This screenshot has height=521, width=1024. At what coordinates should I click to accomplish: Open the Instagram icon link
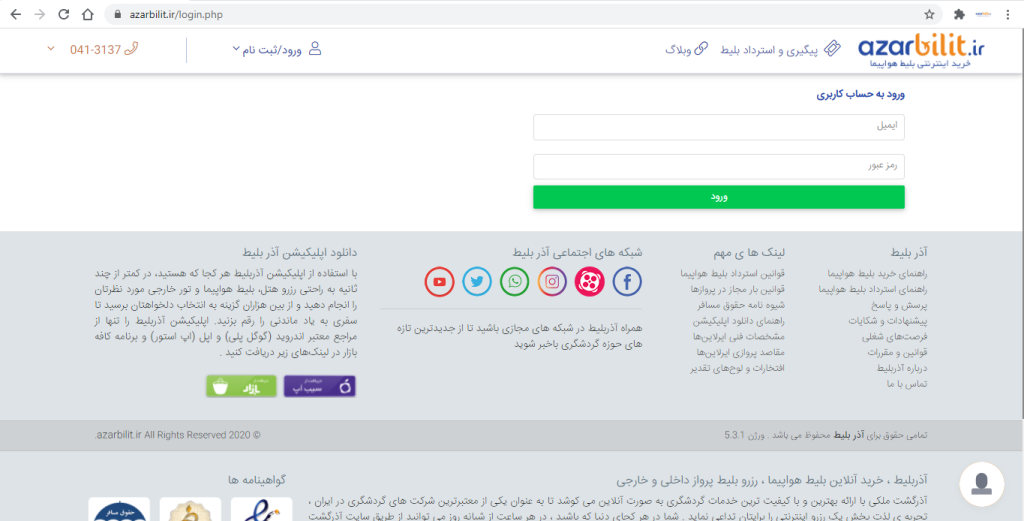(x=552, y=282)
